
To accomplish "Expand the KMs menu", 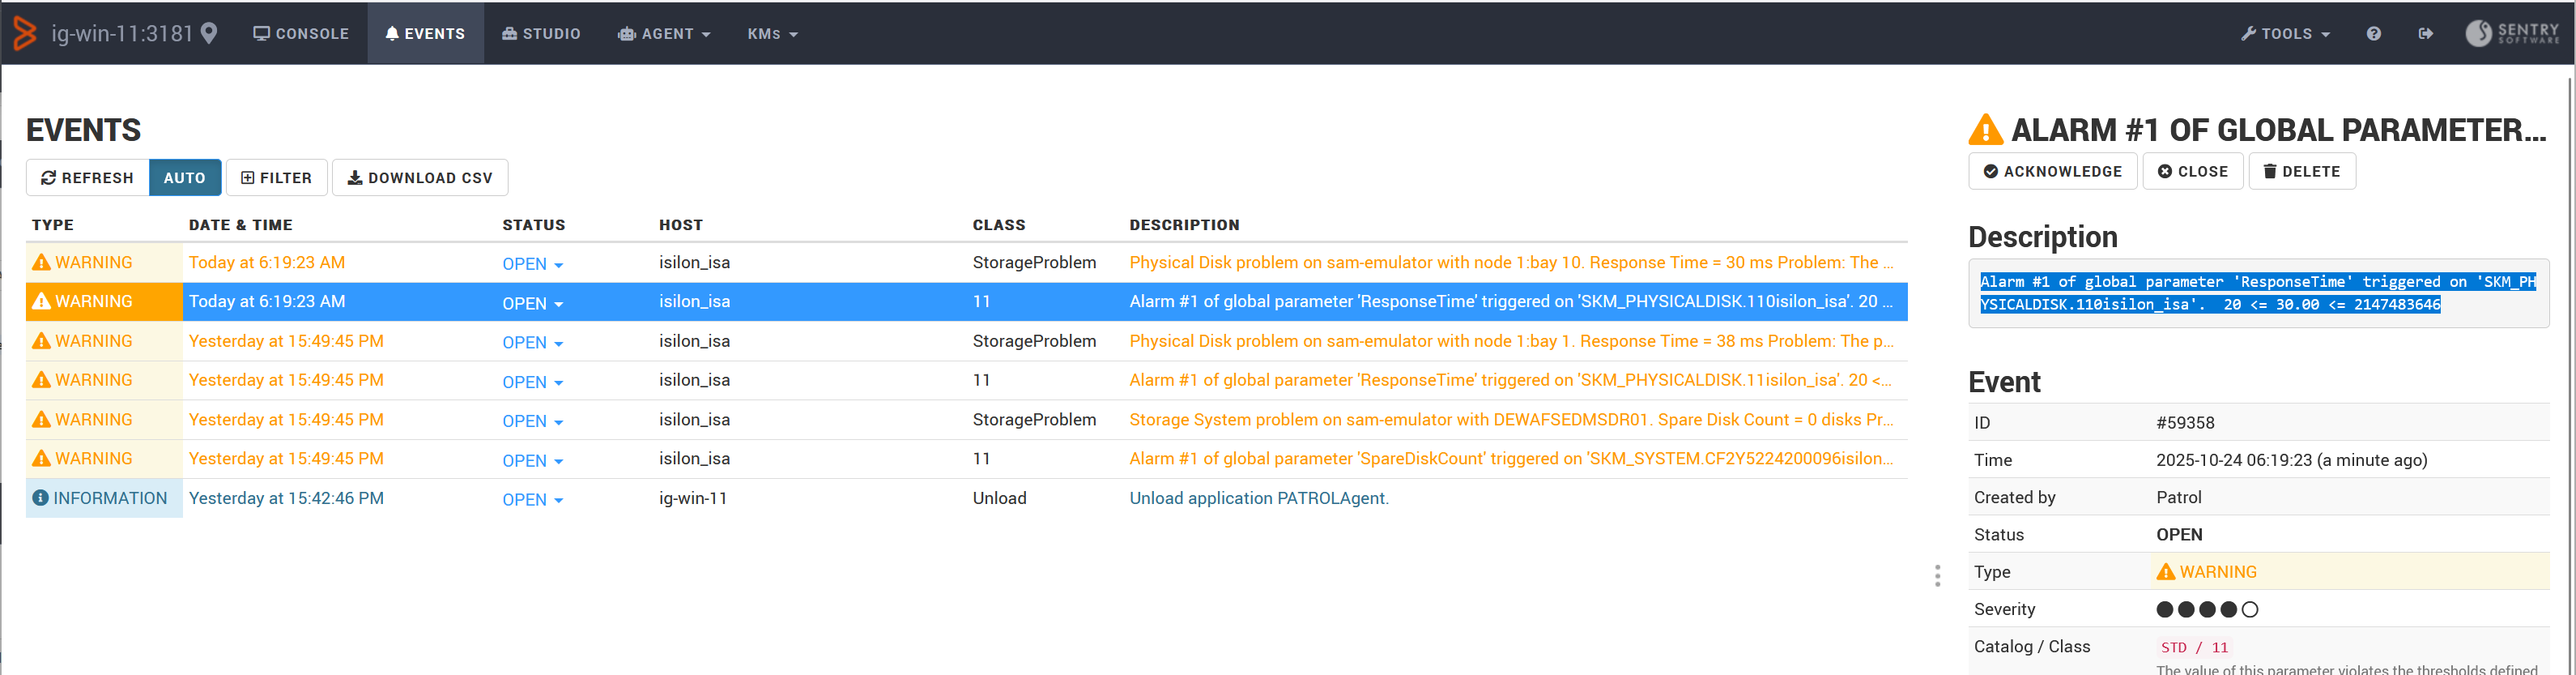I will point(772,33).
